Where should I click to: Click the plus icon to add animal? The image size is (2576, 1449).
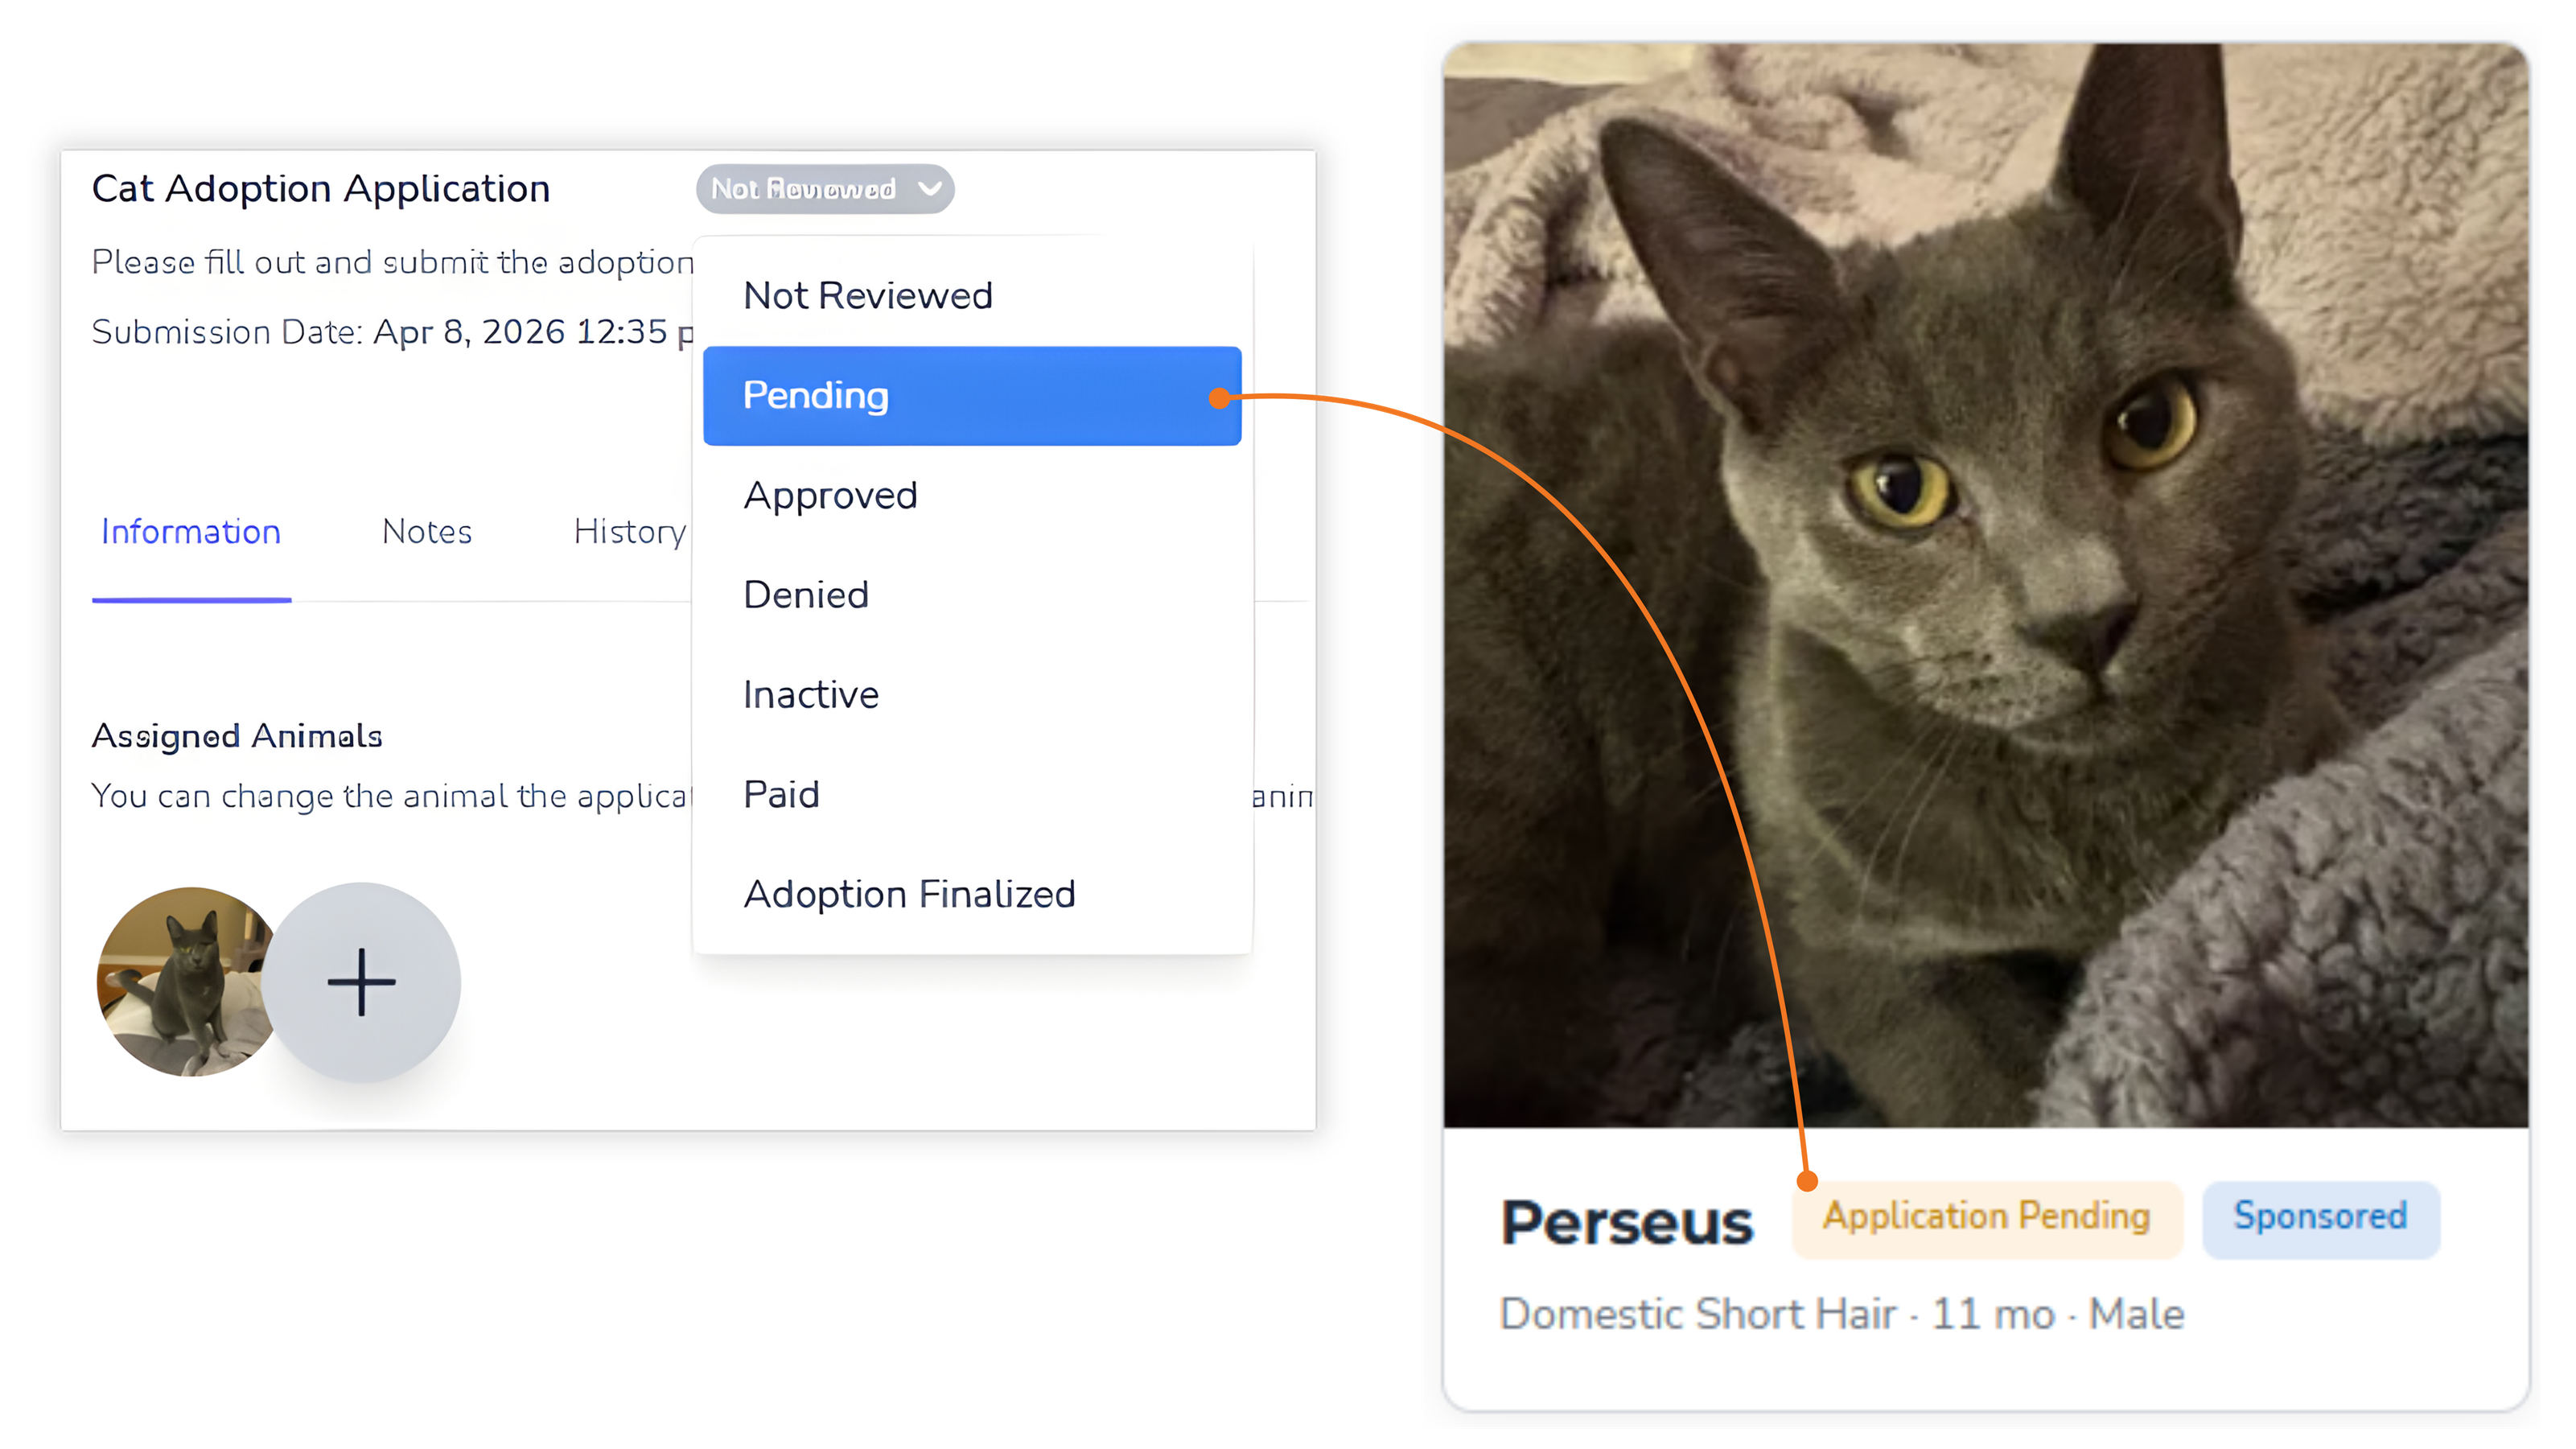[x=361, y=982]
